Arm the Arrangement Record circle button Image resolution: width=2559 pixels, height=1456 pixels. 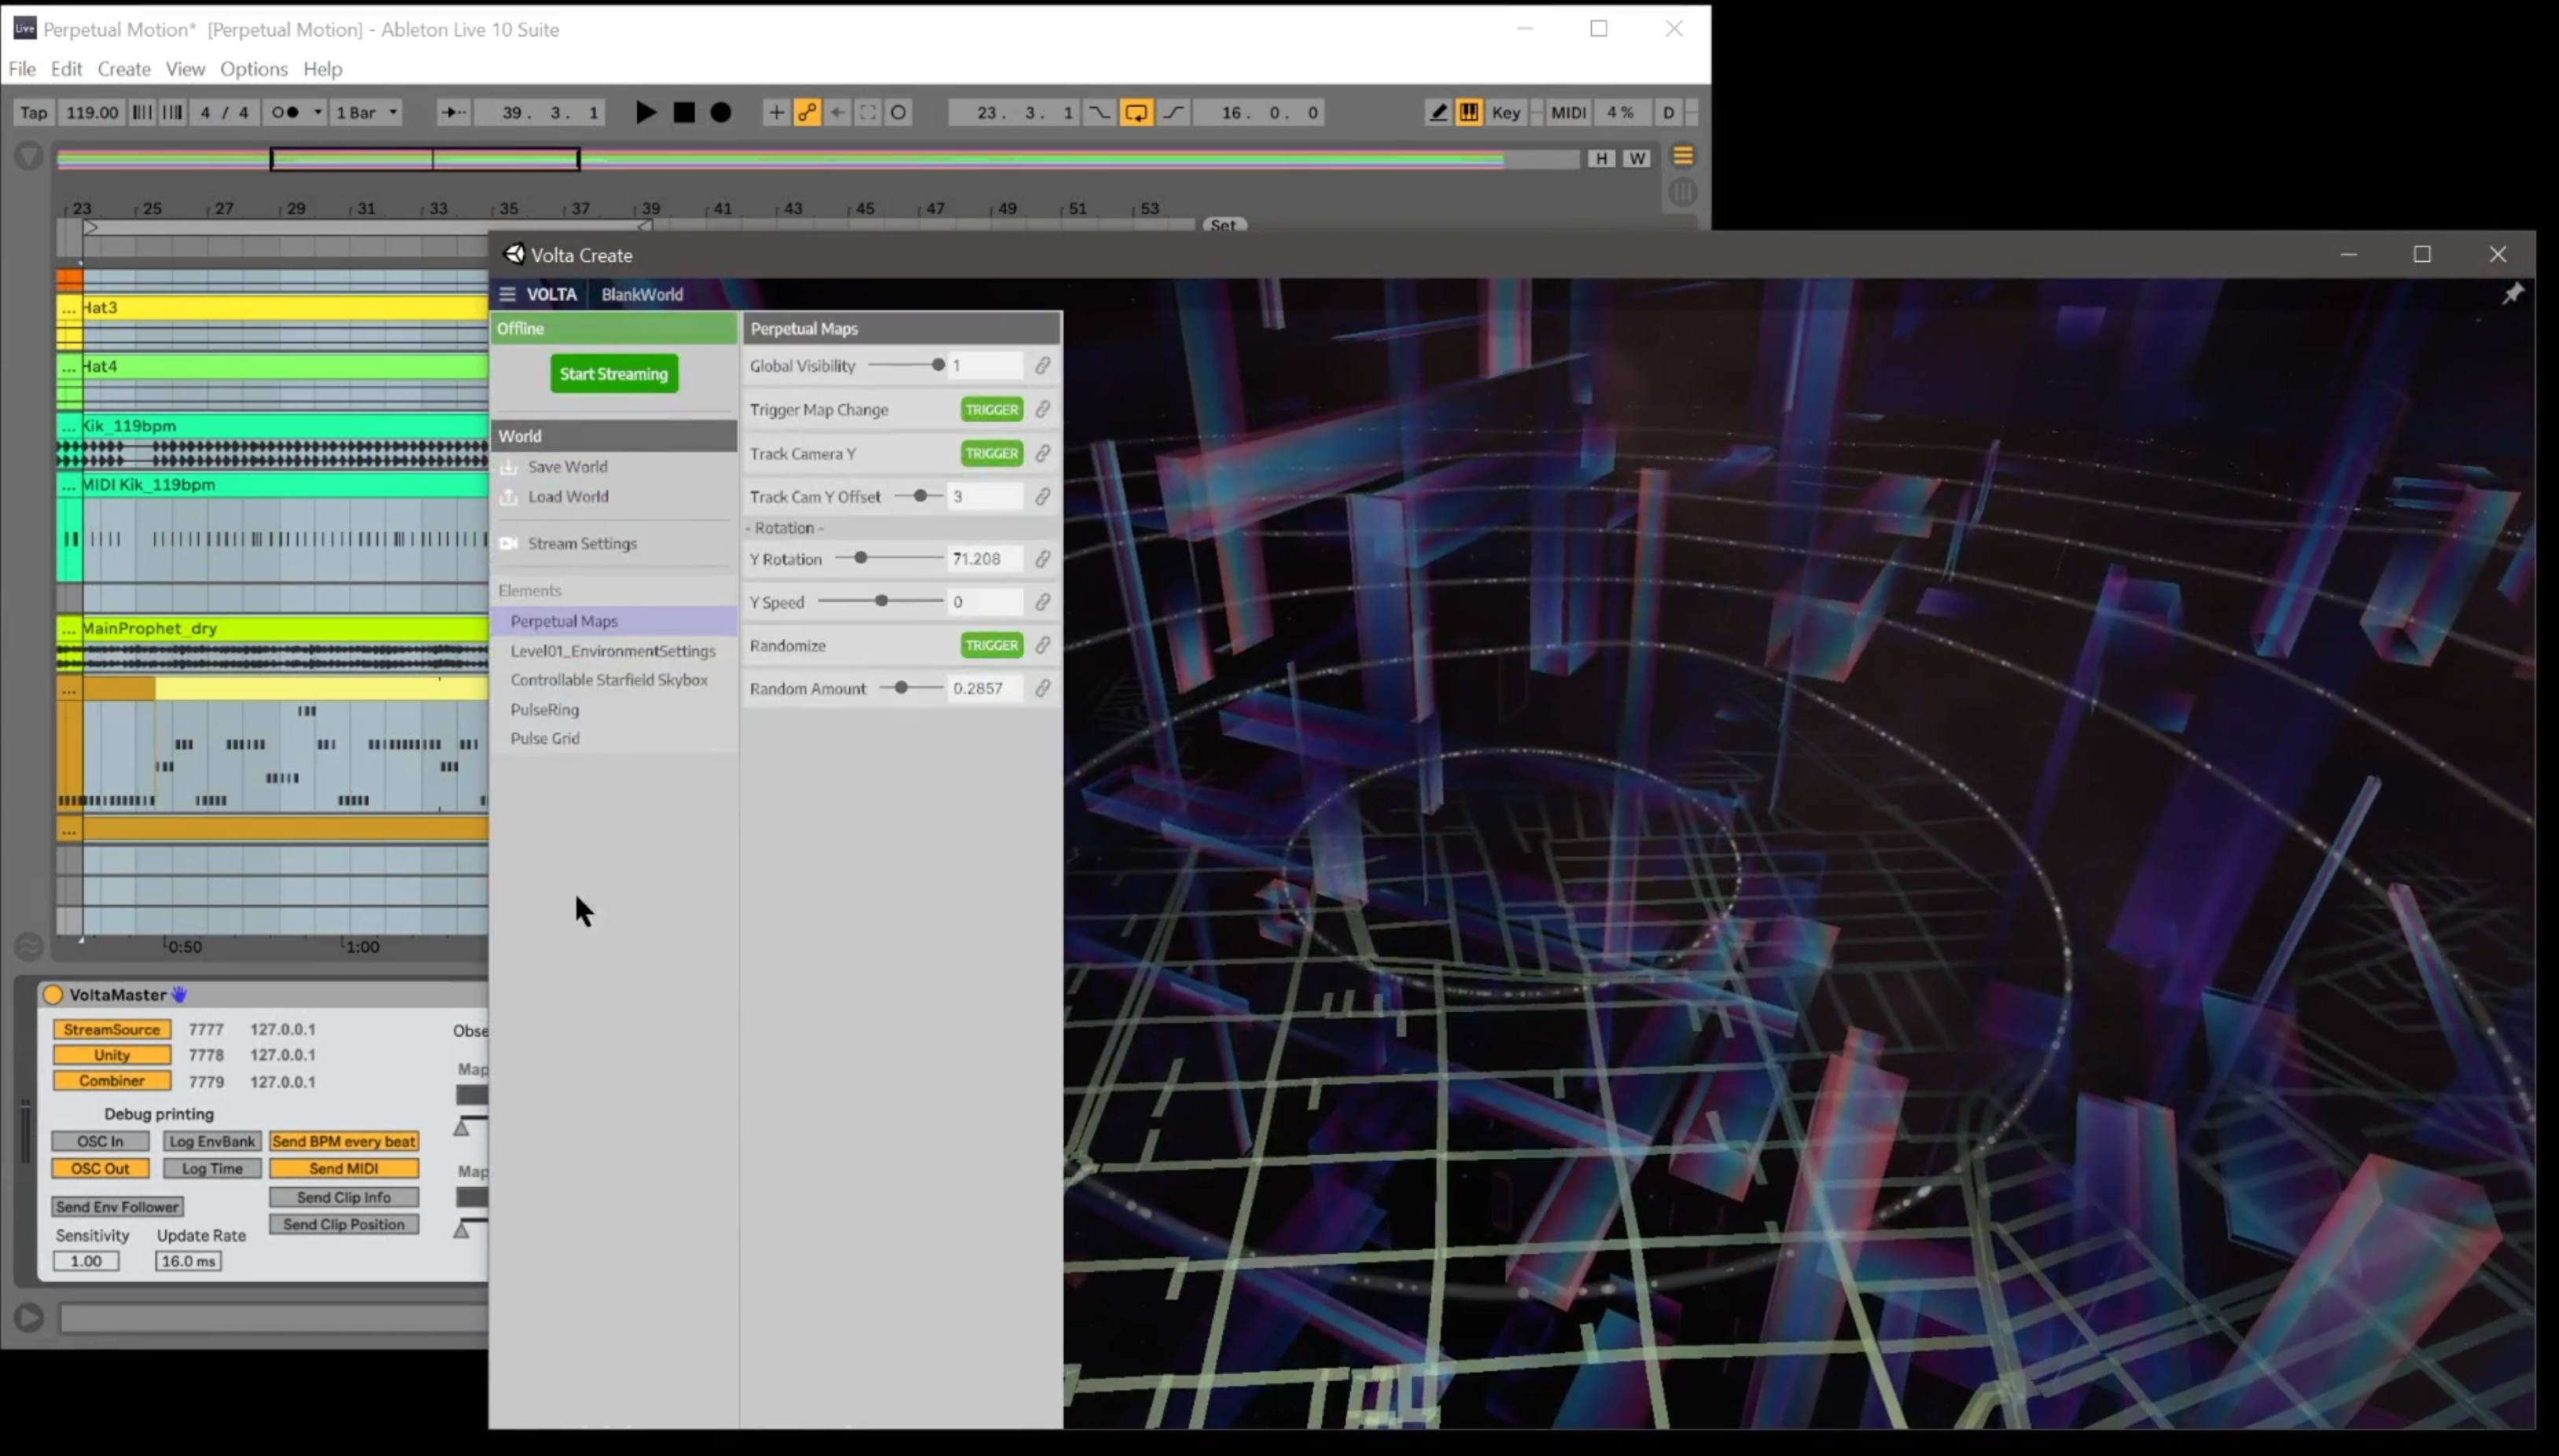point(721,113)
